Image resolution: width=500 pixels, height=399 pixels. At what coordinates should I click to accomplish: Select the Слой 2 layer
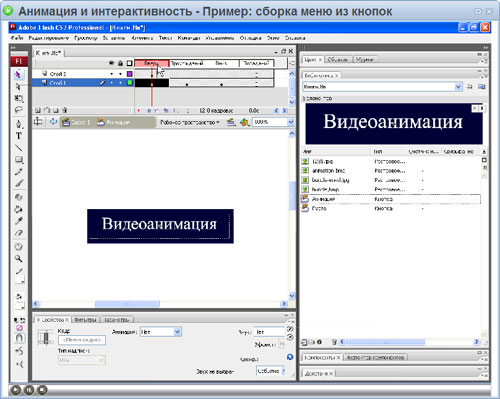[x=83, y=74]
